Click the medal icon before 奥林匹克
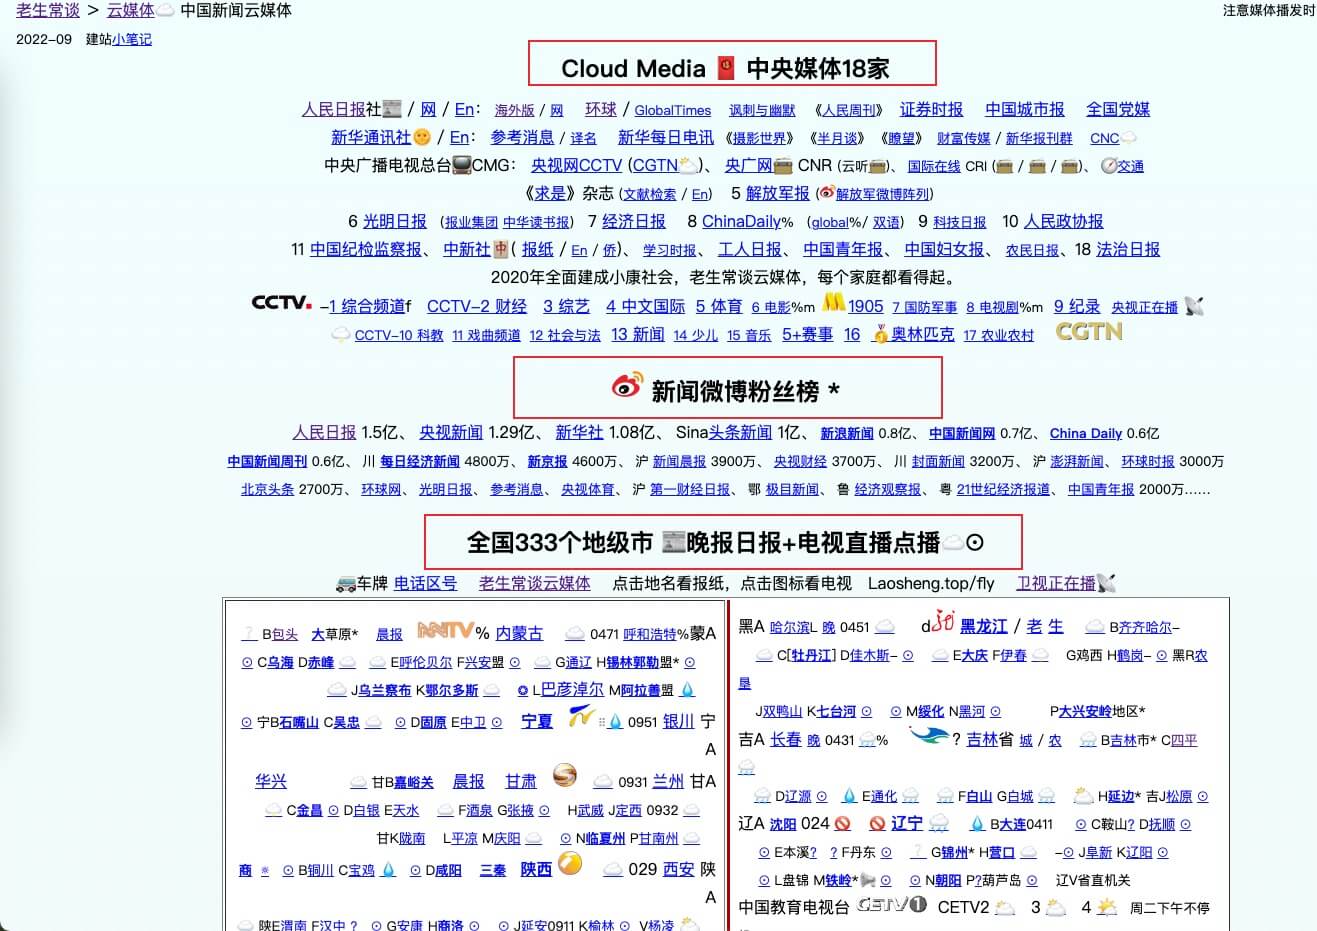Screen dimensions: 1317x931 point(880,334)
